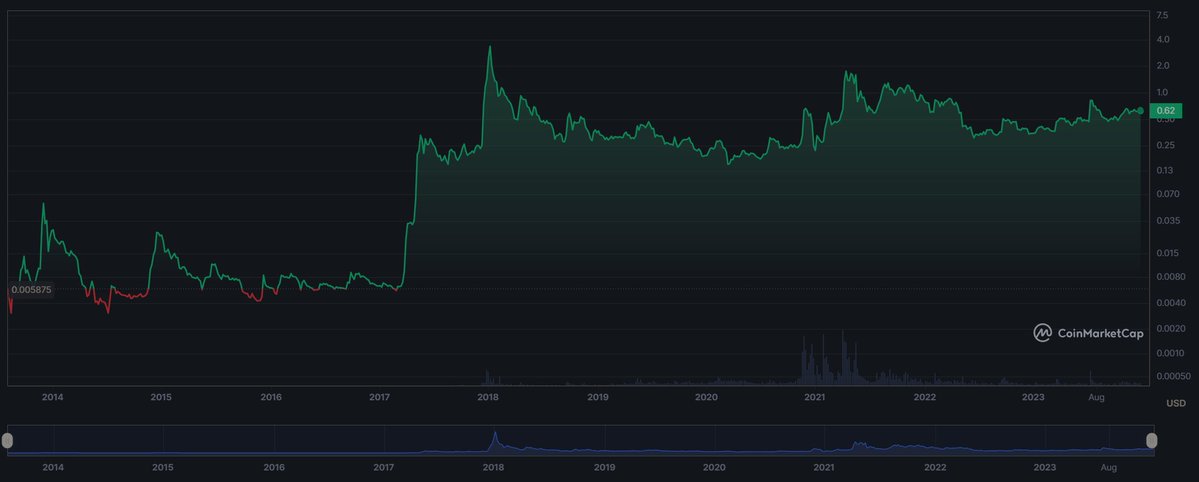Click the green end-point dot on price line

pos(1141,110)
